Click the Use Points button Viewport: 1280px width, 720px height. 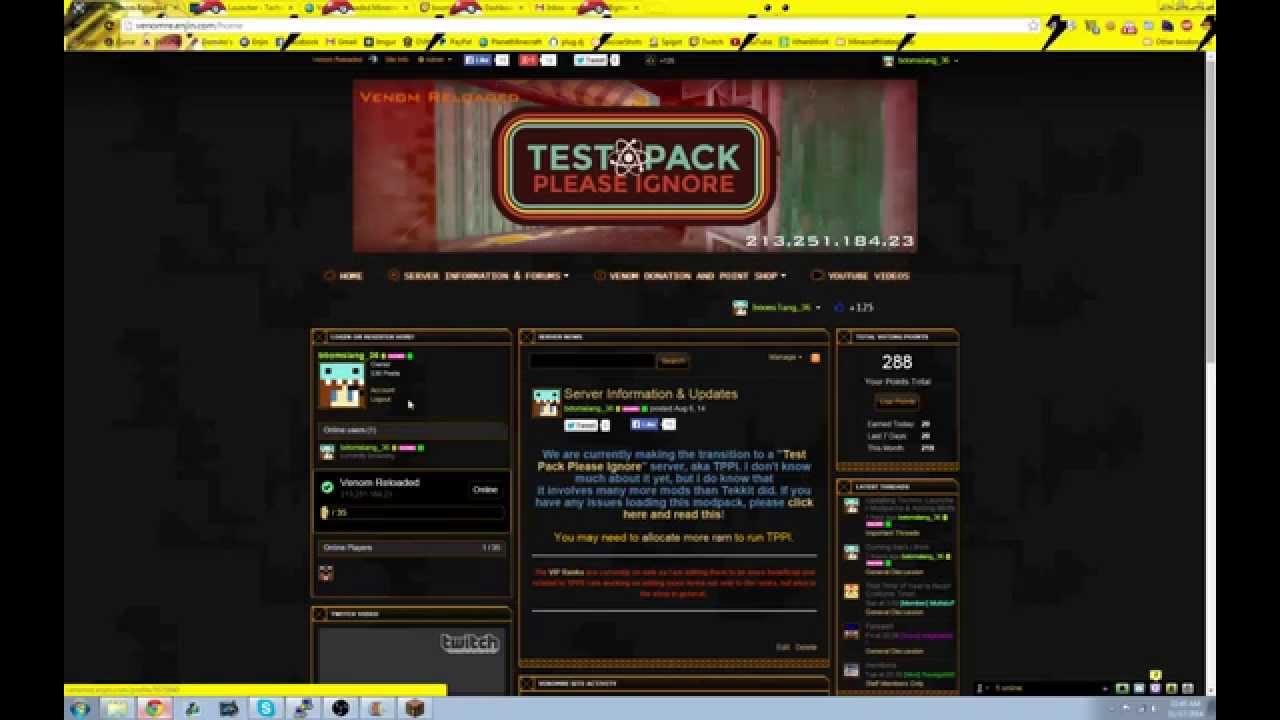pos(897,401)
